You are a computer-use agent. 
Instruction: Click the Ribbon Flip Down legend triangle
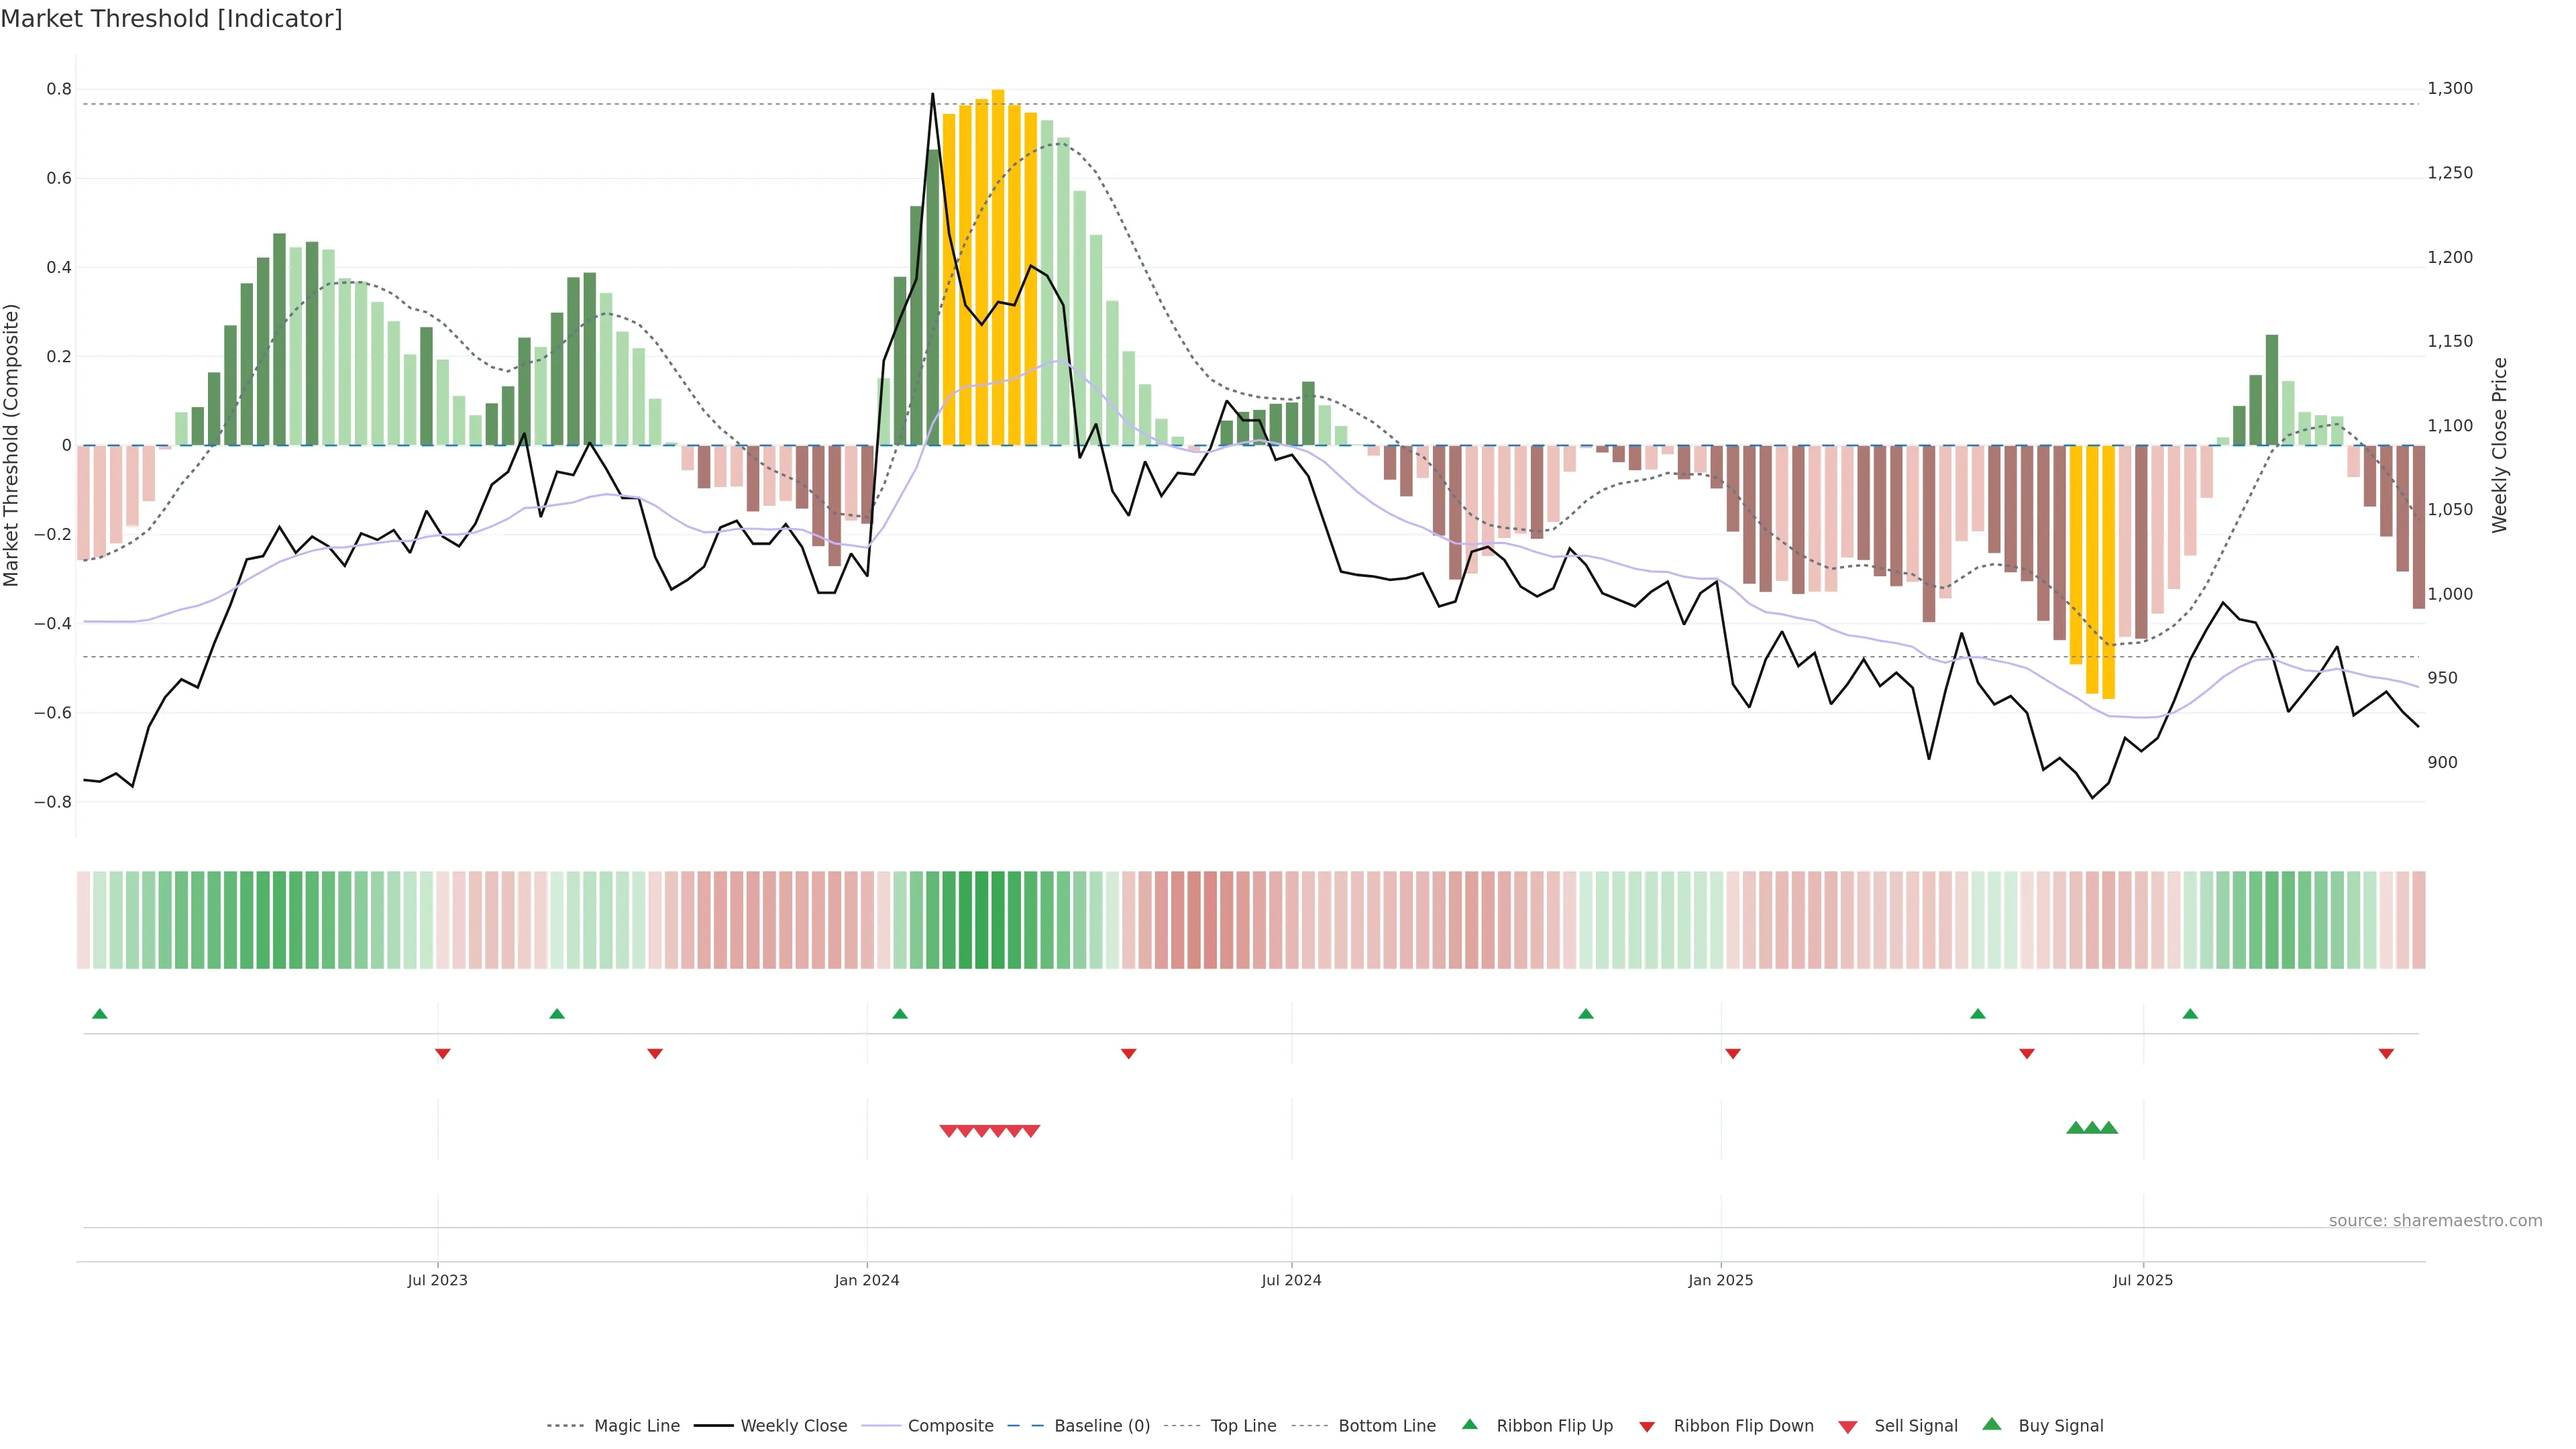point(1647,1427)
